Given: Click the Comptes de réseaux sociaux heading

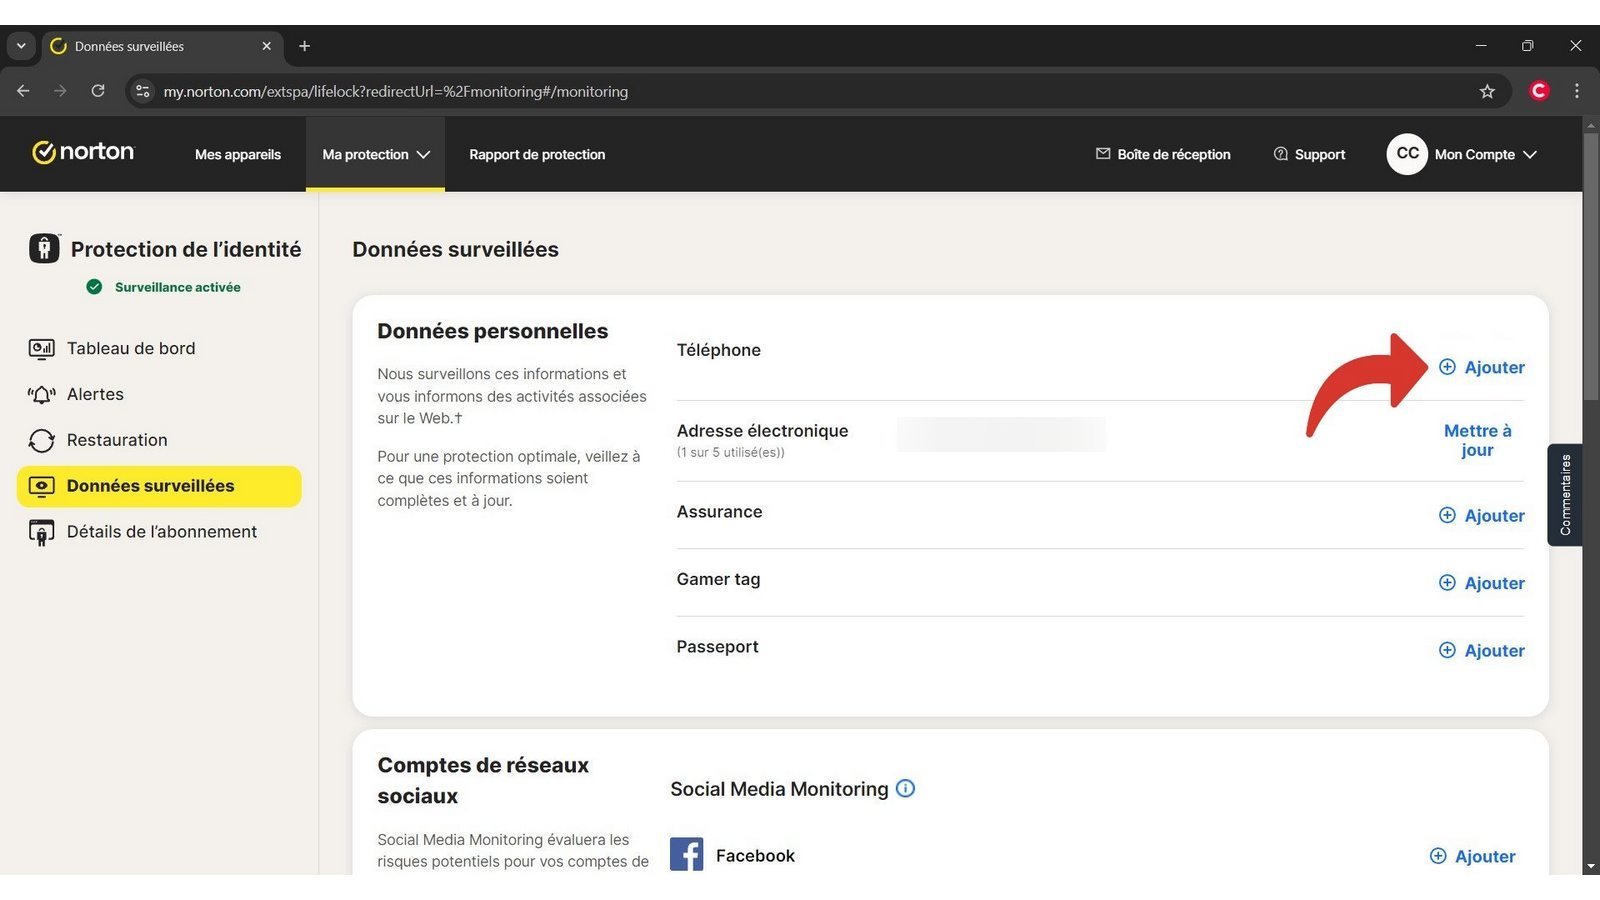Looking at the screenshot, I should tap(483, 780).
